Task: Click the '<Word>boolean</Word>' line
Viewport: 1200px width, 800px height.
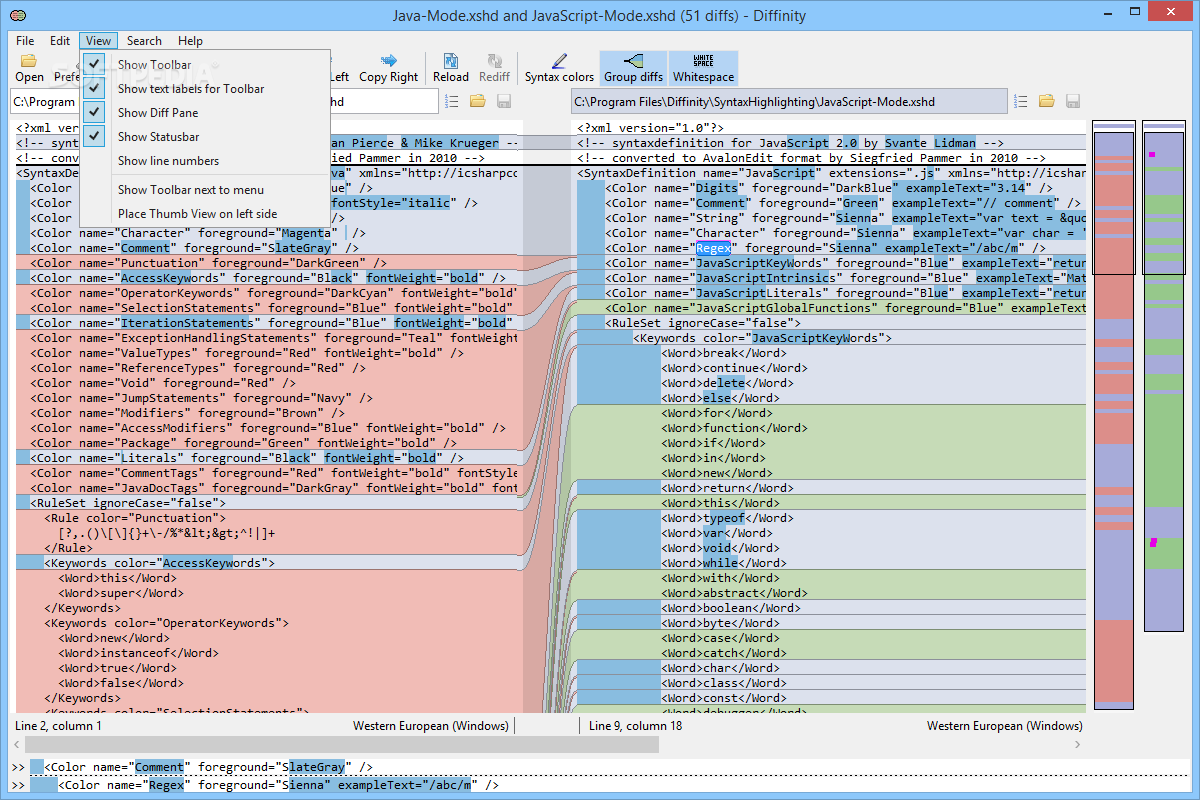Action: click(x=730, y=608)
